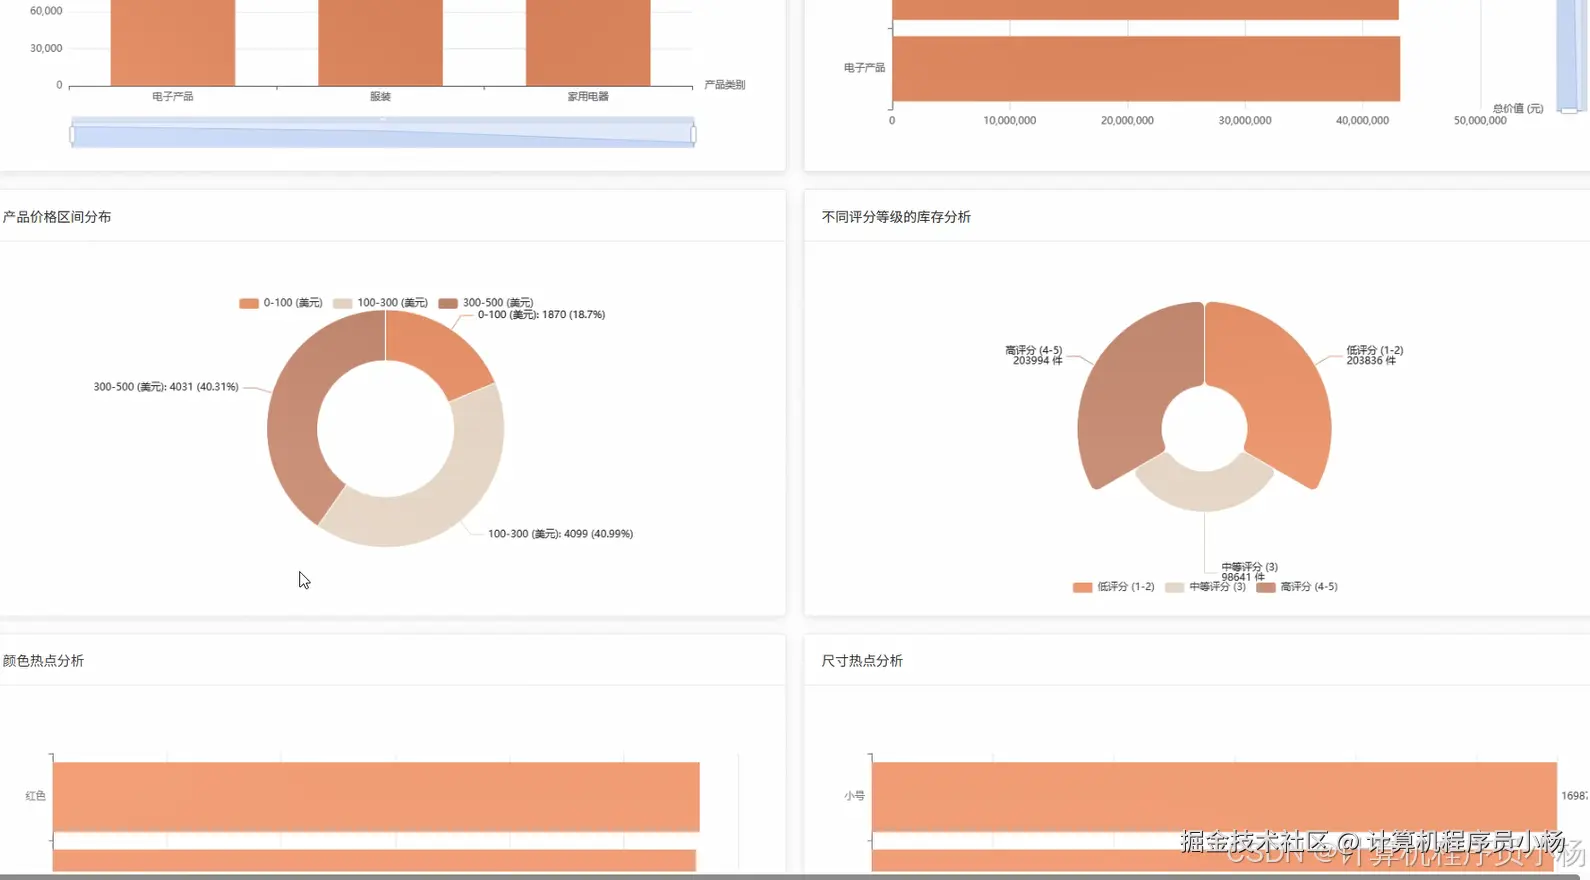Click the 家用电器 vertical bar
Image resolution: width=1590 pixels, height=880 pixels.
pos(588,43)
